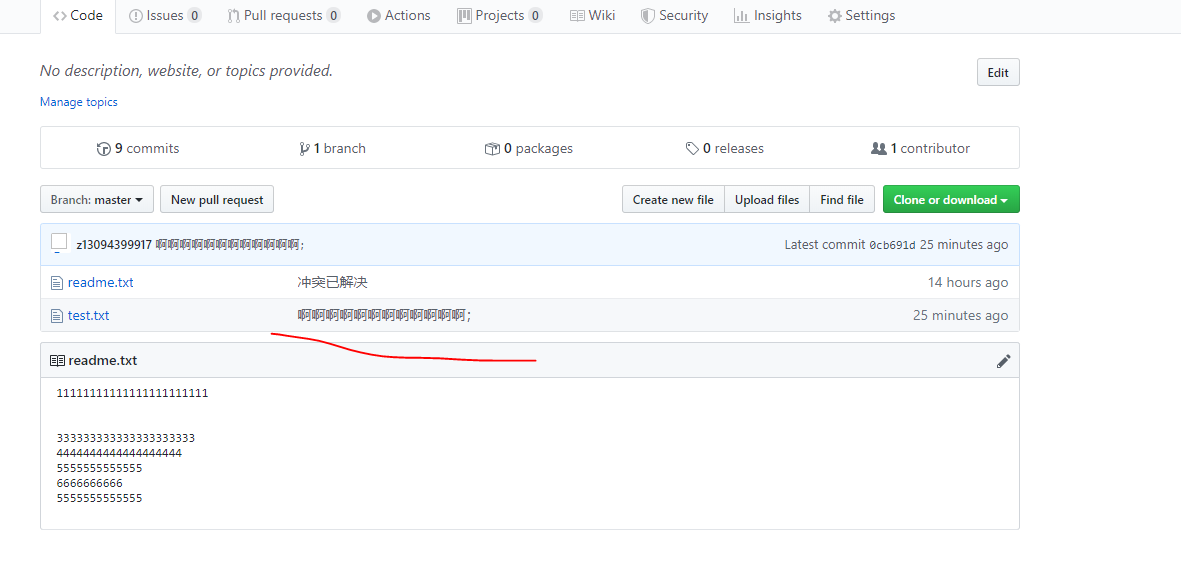View the 9 commits history
Screen dimensions: 1181x566
138,148
